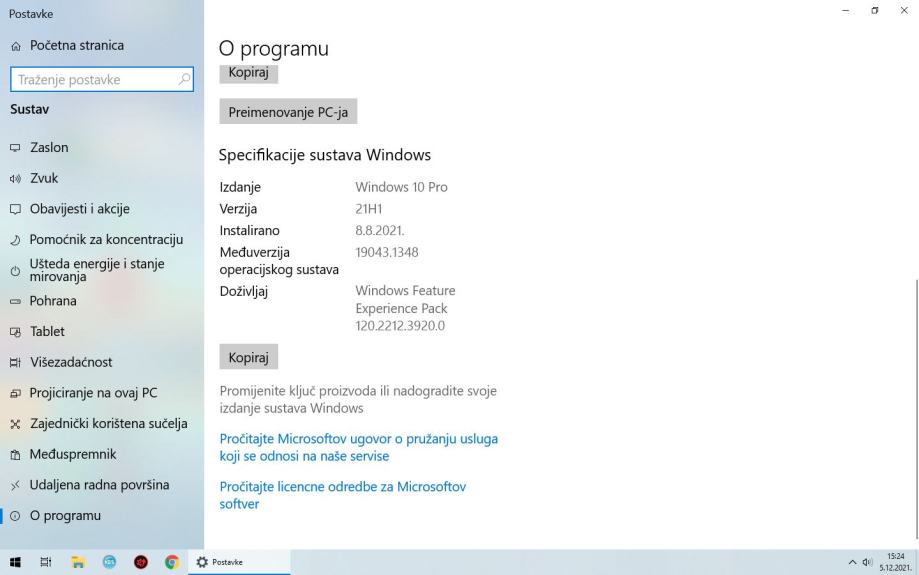Screen dimensions: 919x575
Task: Open Task View from the taskbar
Action: (x=46, y=562)
